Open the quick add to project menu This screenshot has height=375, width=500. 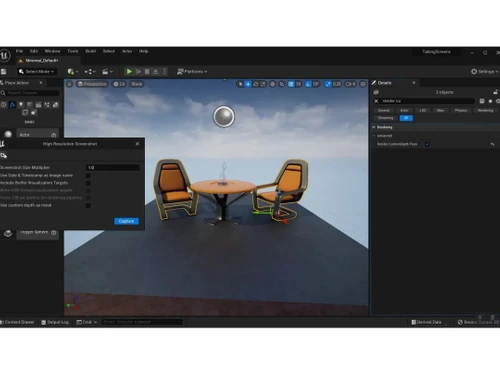point(73,72)
